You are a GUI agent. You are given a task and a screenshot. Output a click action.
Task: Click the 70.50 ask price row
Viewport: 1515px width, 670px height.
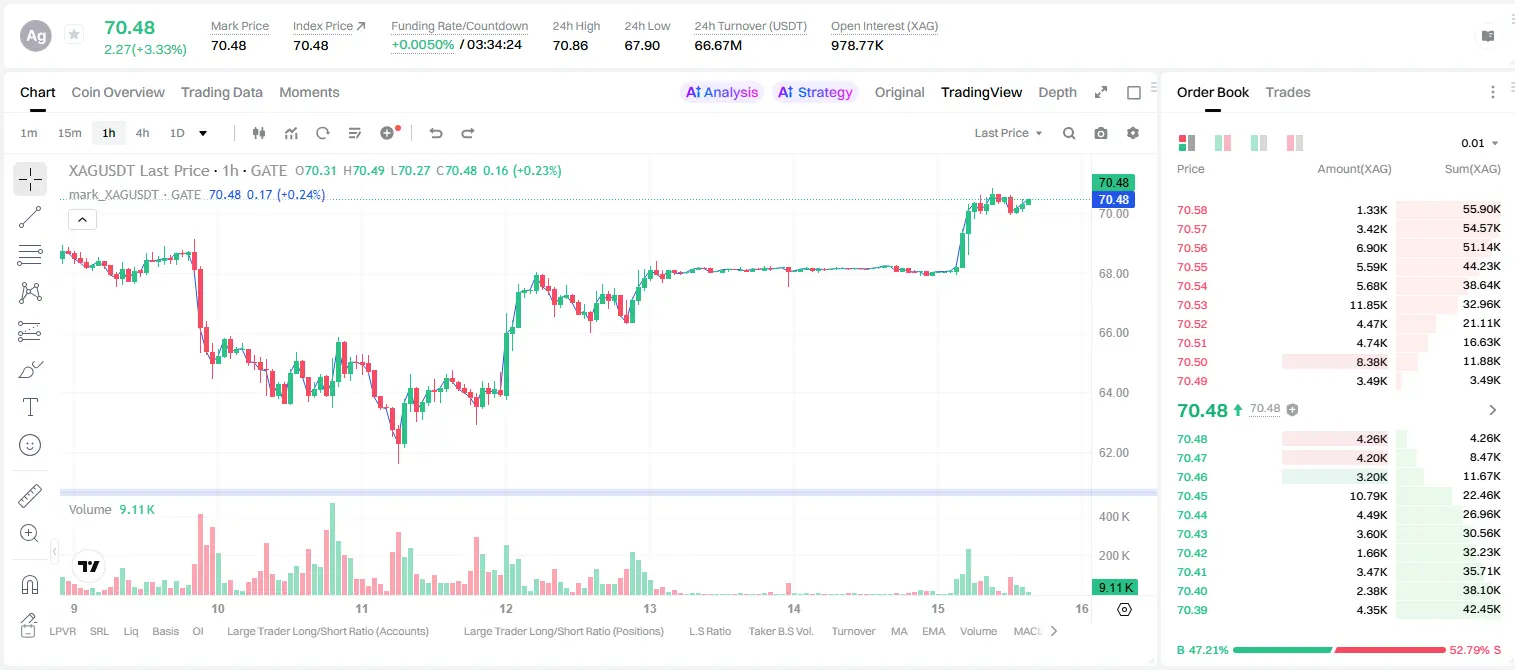pos(1339,362)
